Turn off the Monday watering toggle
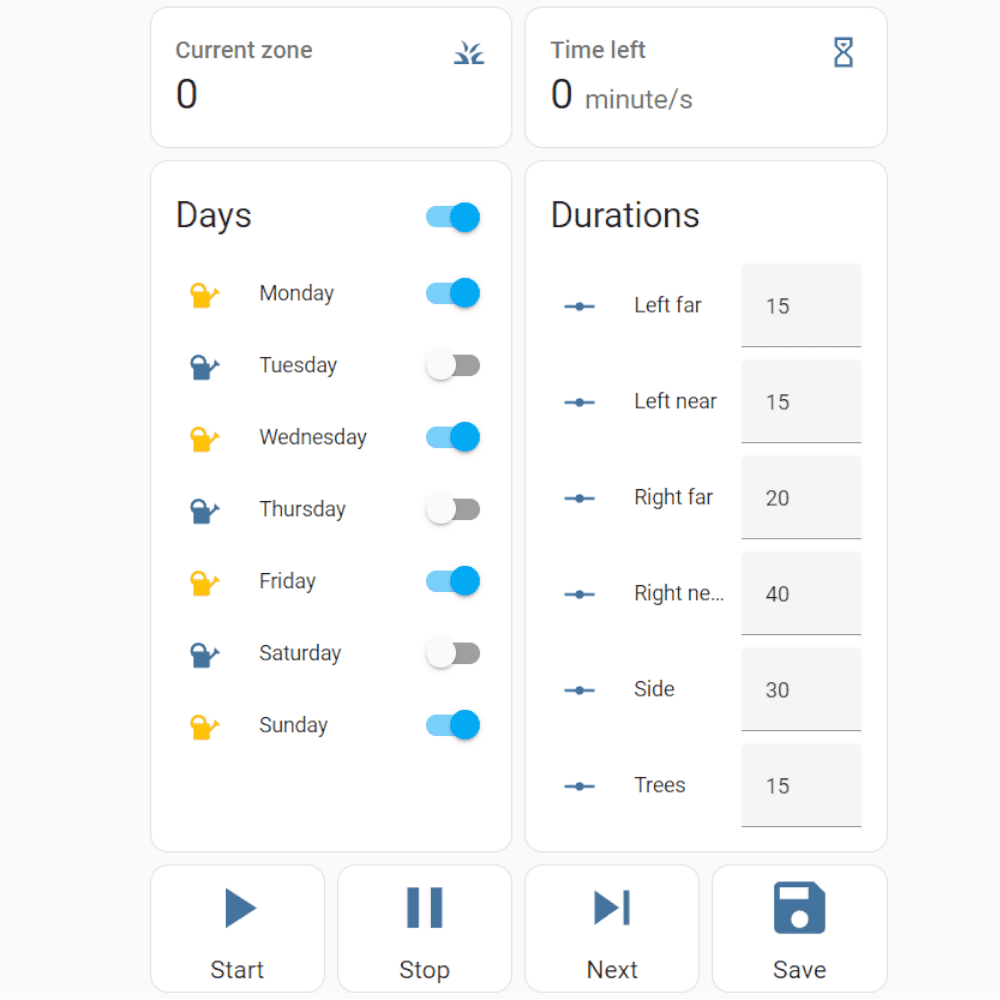This screenshot has width=1000, height=1000. [453, 293]
